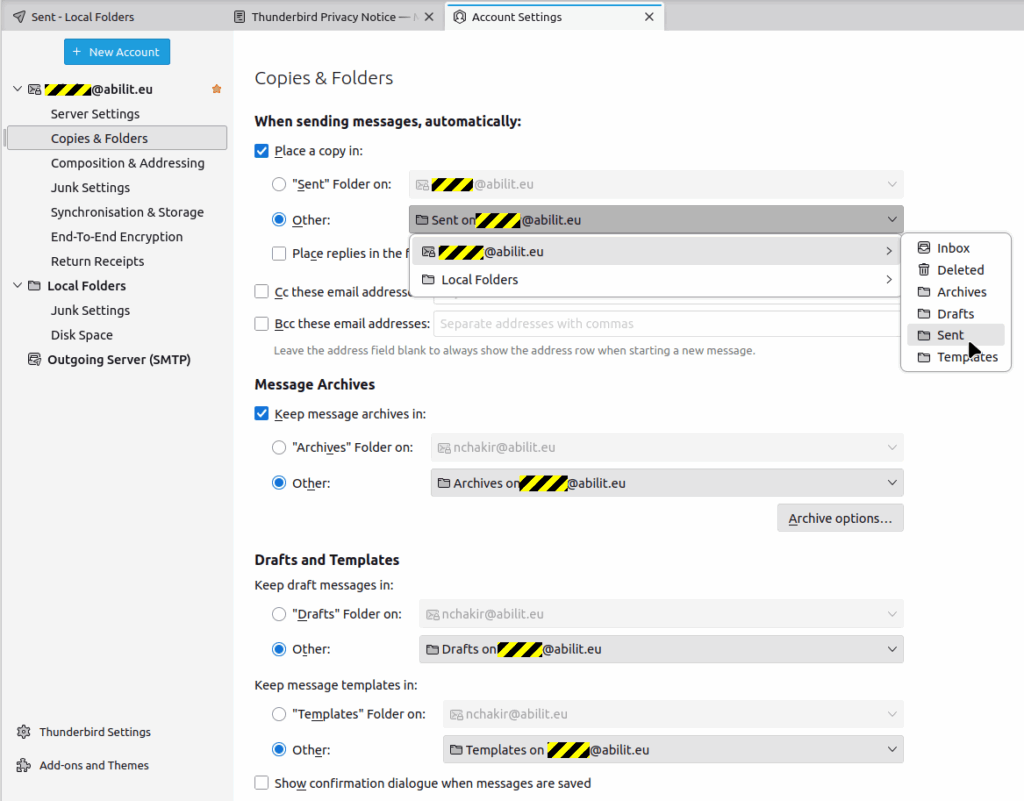Collapse the Local Folders tree in sidebar
Screen dimensions: 1024x801
(x=17, y=286)
